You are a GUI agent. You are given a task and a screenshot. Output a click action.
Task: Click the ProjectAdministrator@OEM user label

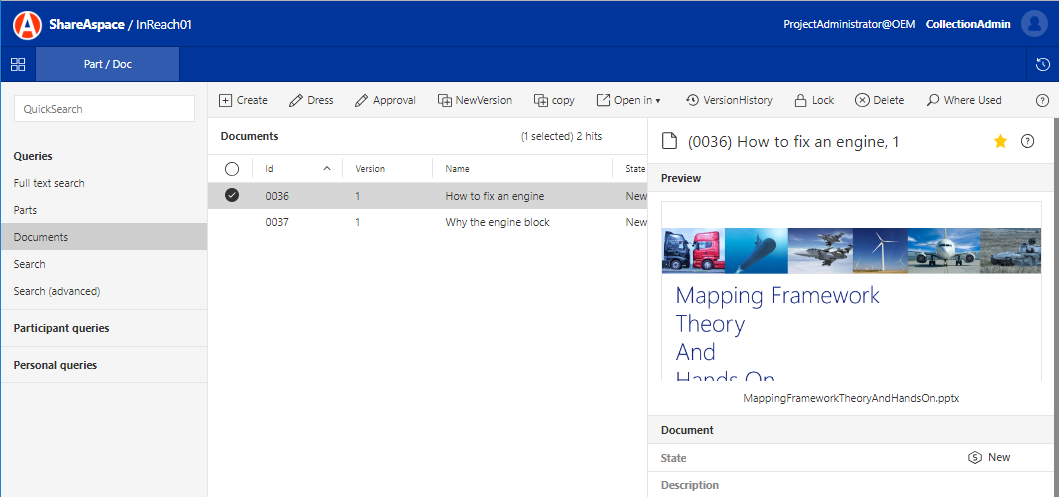(849, 24)
